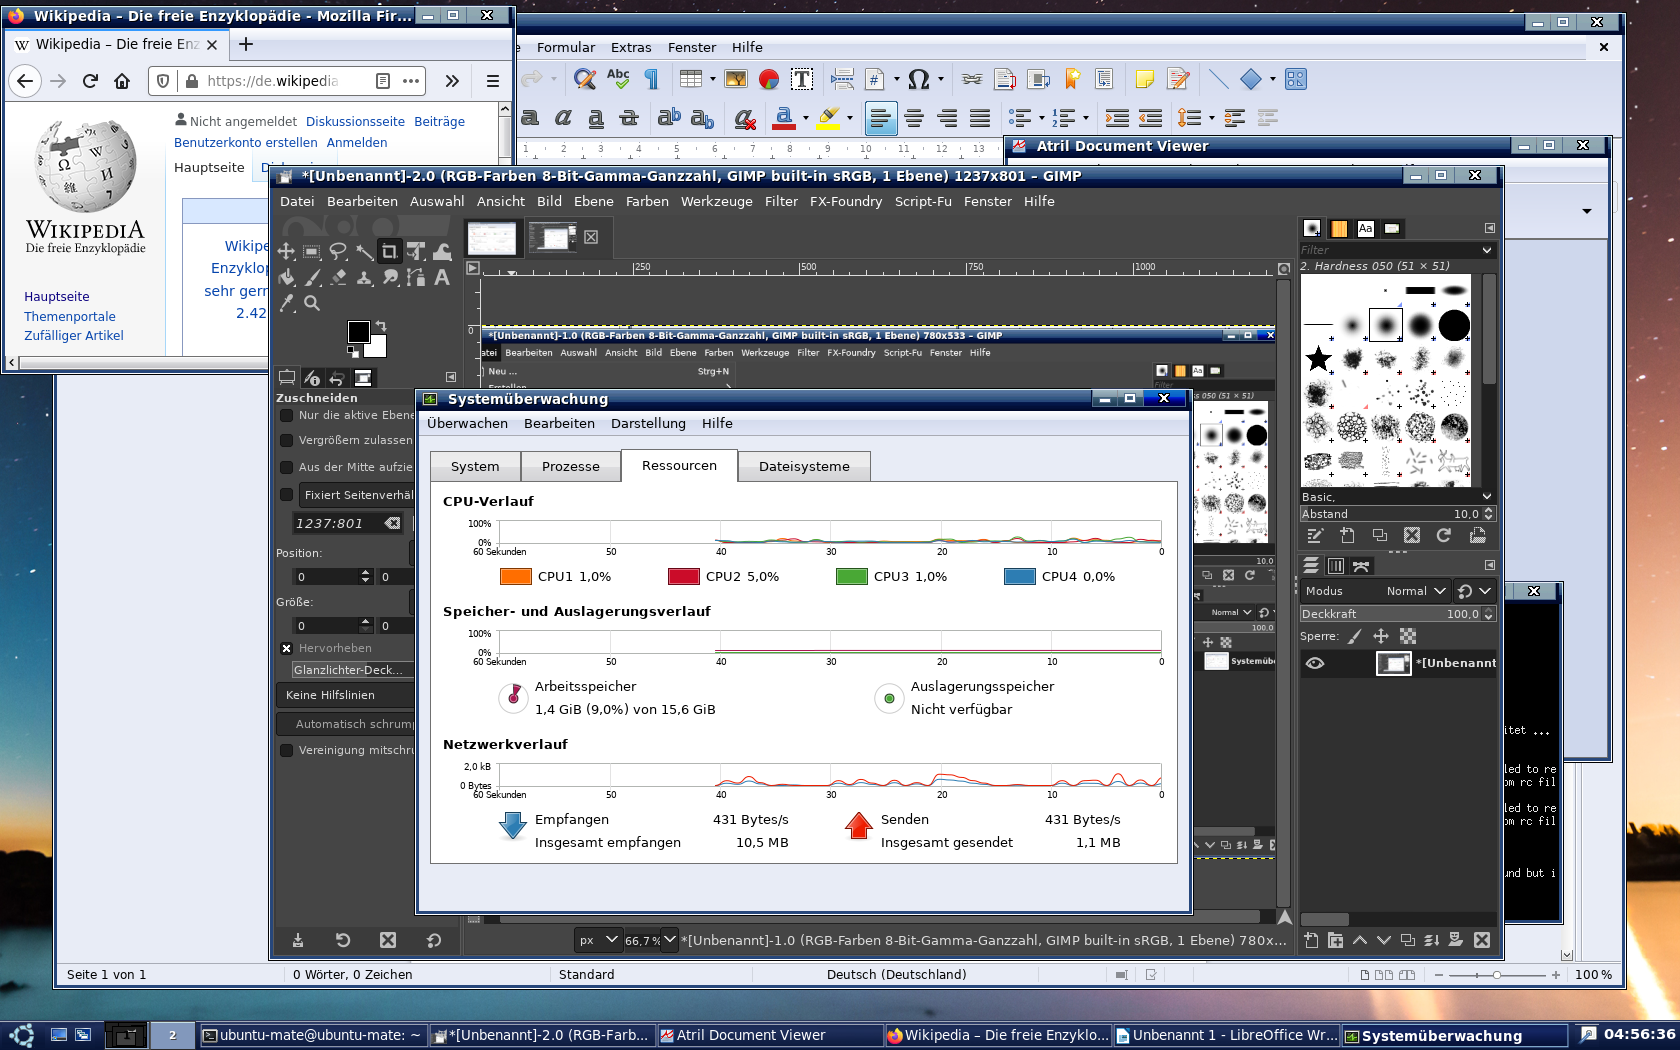Toggle formatting marks pilcrow in Writer
Image resolution: width=1680 pixels, height=1050 pixels.
[x=652, y=79]
